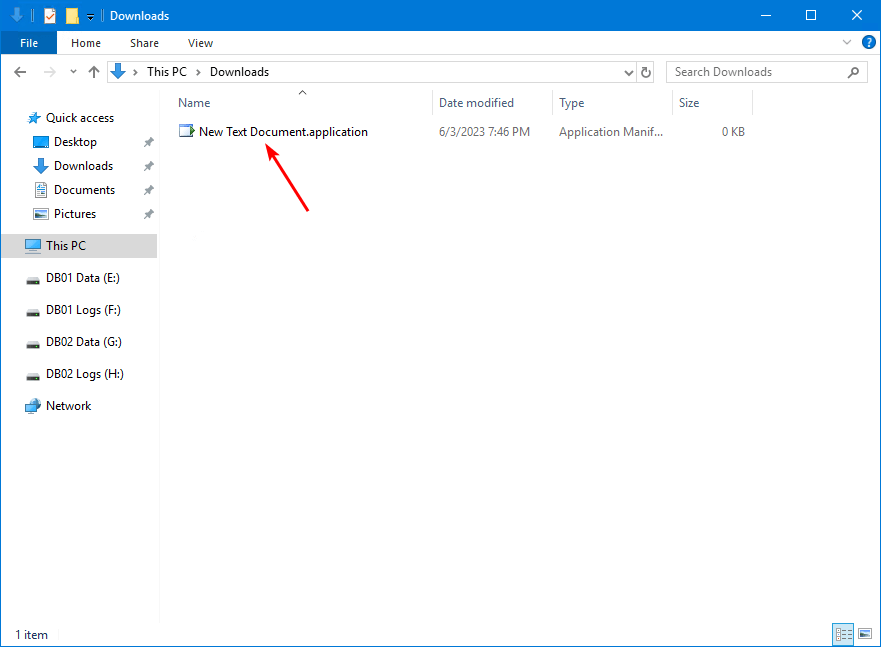Open the Recent locations dropdown arrow
Image resolution: width=881 pixels, height=647 pixels.
tap(73, 72)
